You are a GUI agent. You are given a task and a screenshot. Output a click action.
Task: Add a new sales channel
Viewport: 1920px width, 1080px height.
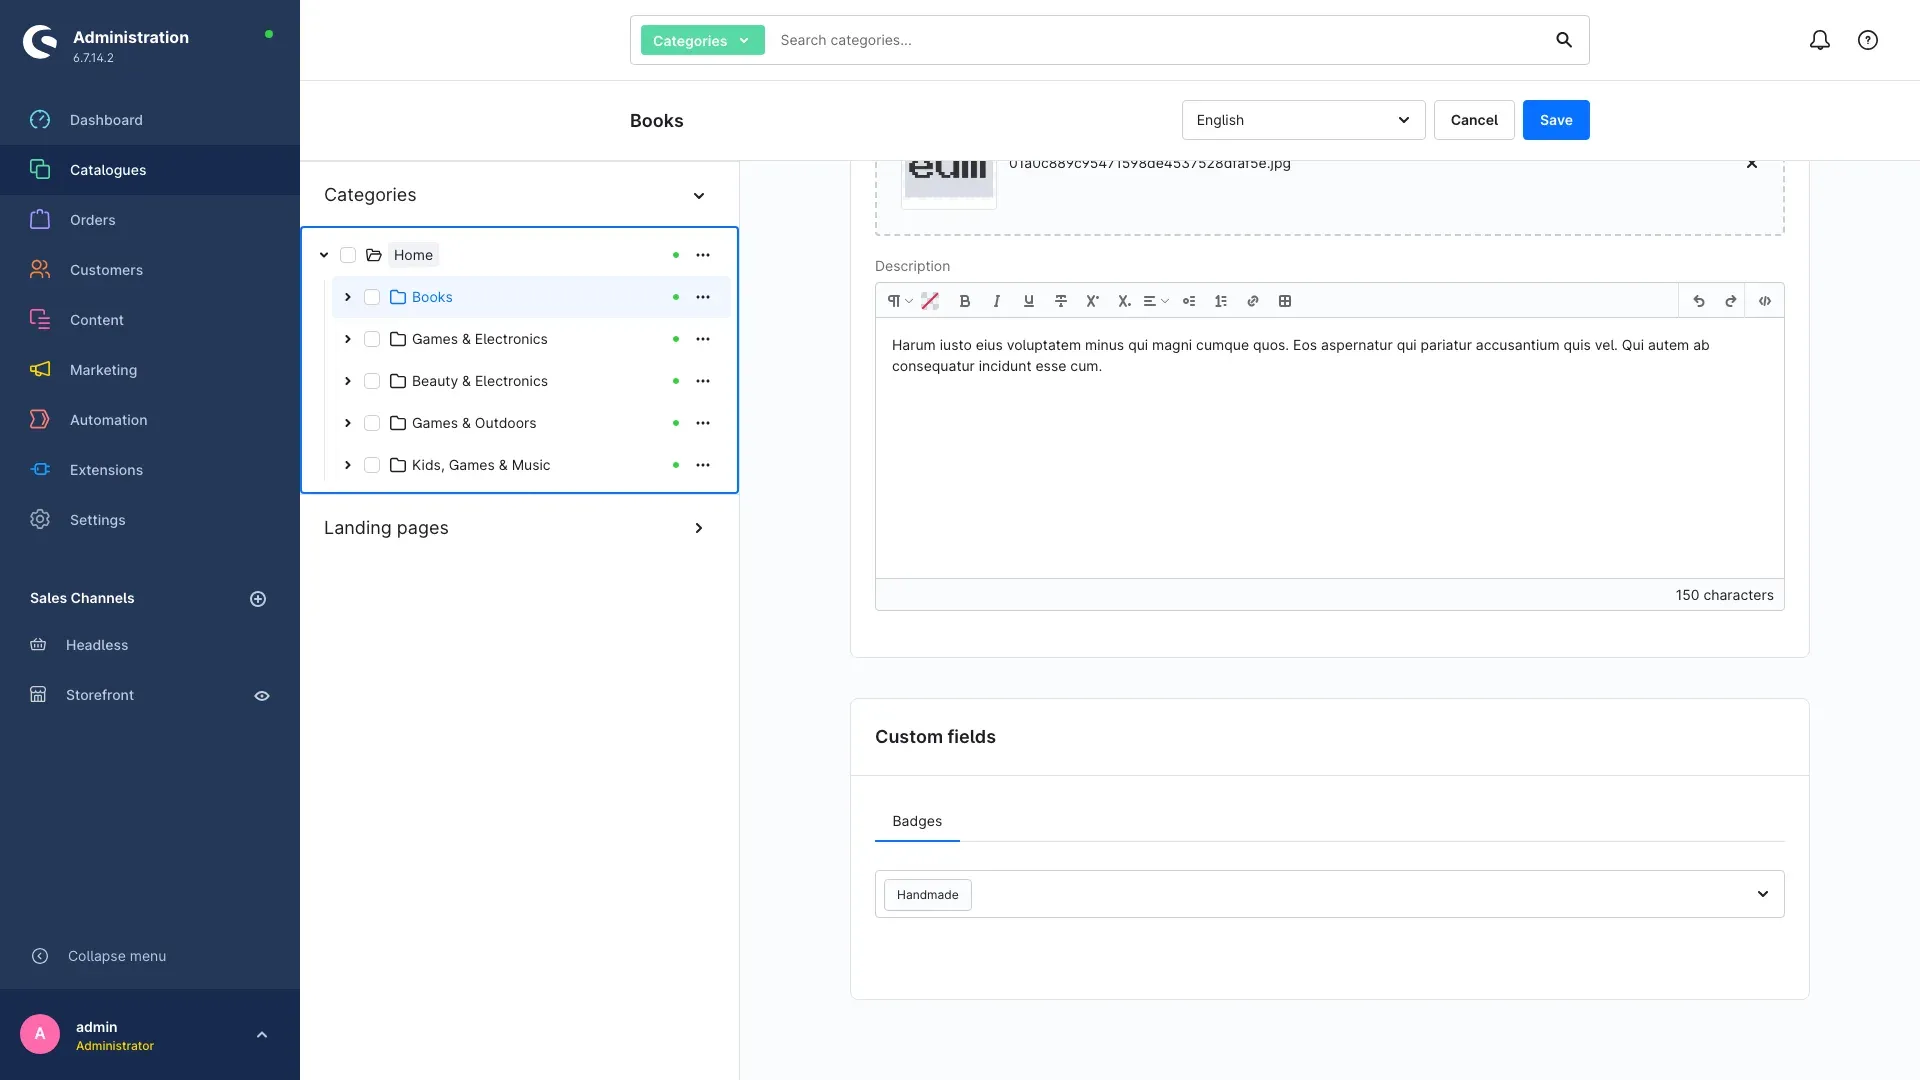coord(258,599)
